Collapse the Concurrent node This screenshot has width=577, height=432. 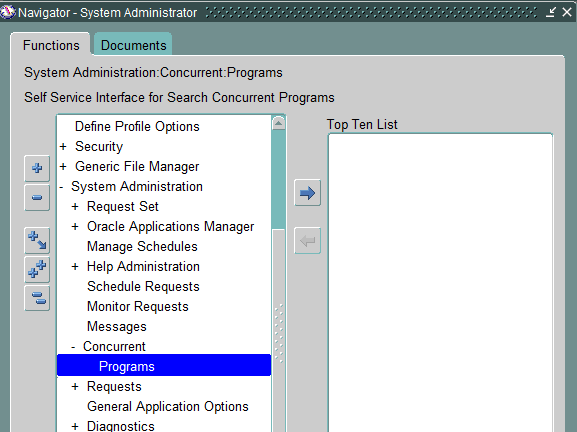coord(73,347)
